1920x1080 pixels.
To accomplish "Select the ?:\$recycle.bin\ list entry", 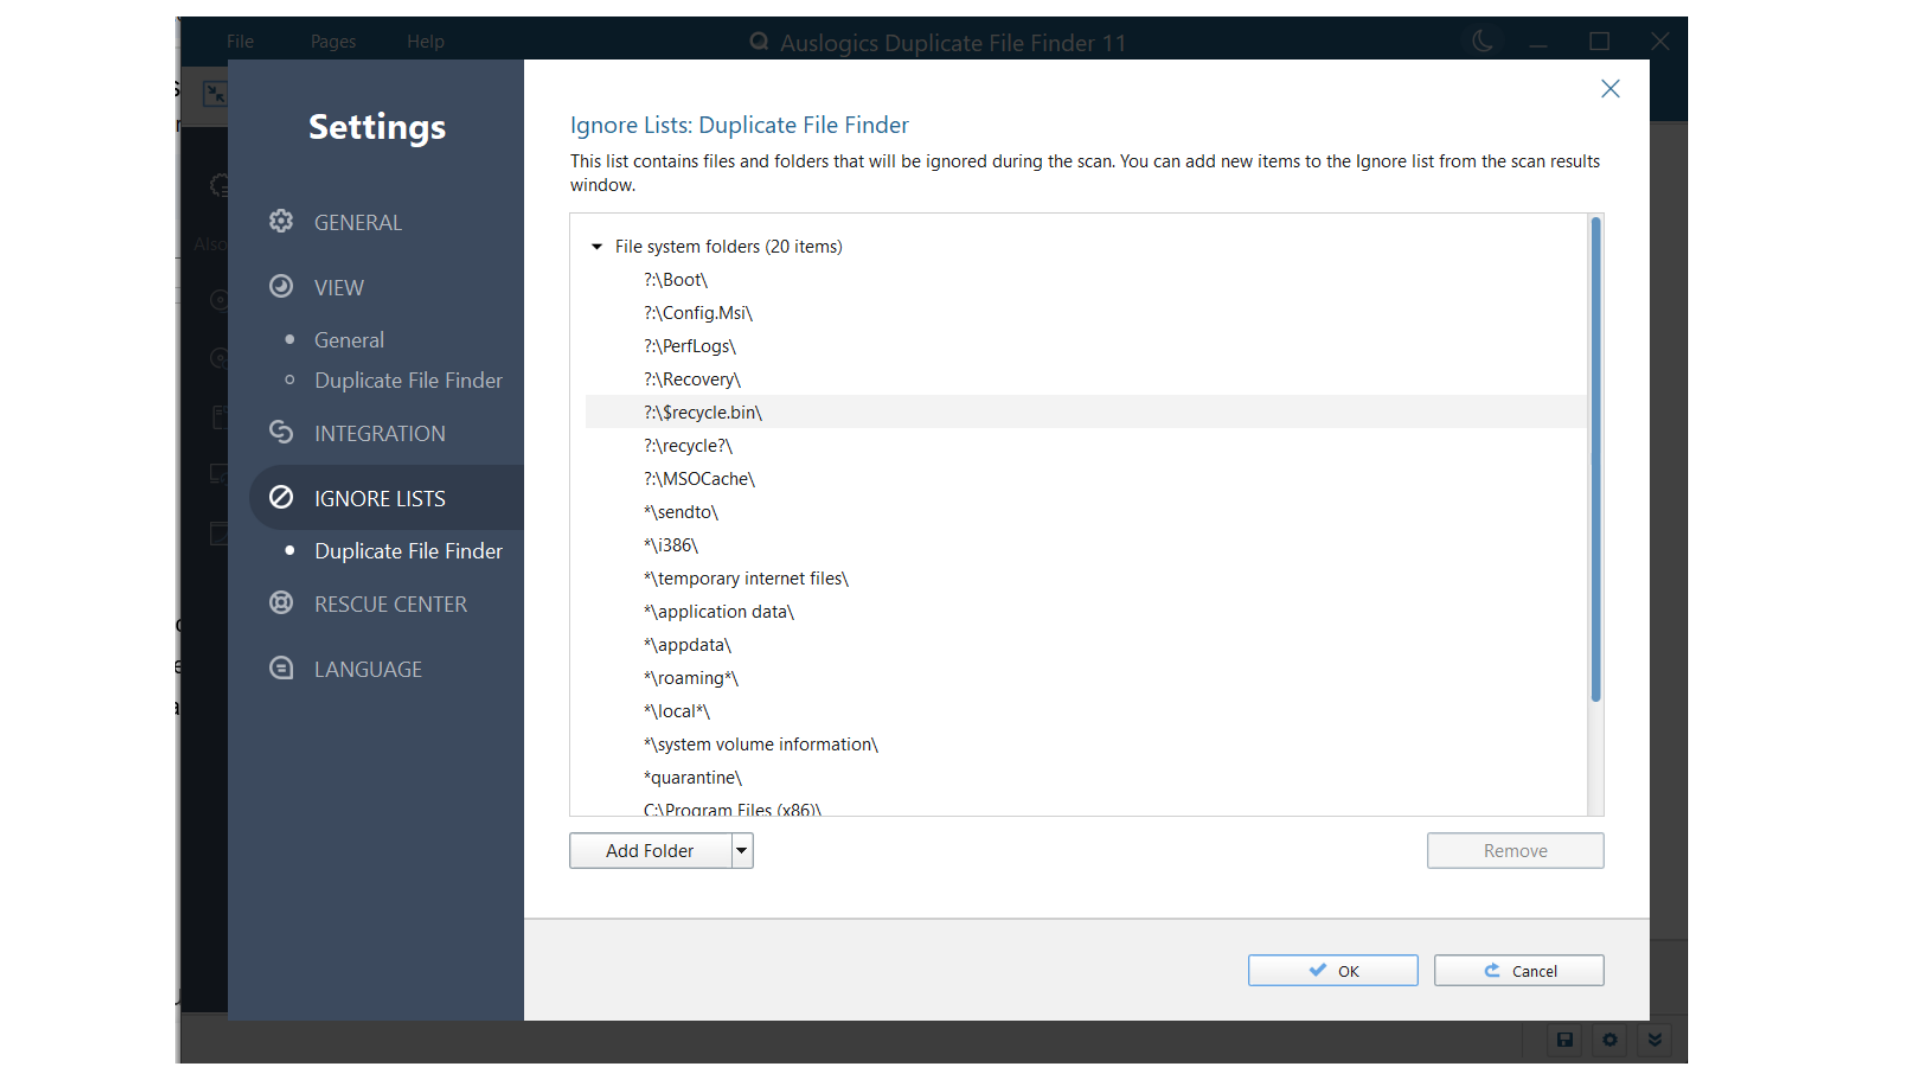I will coord(703,412).
